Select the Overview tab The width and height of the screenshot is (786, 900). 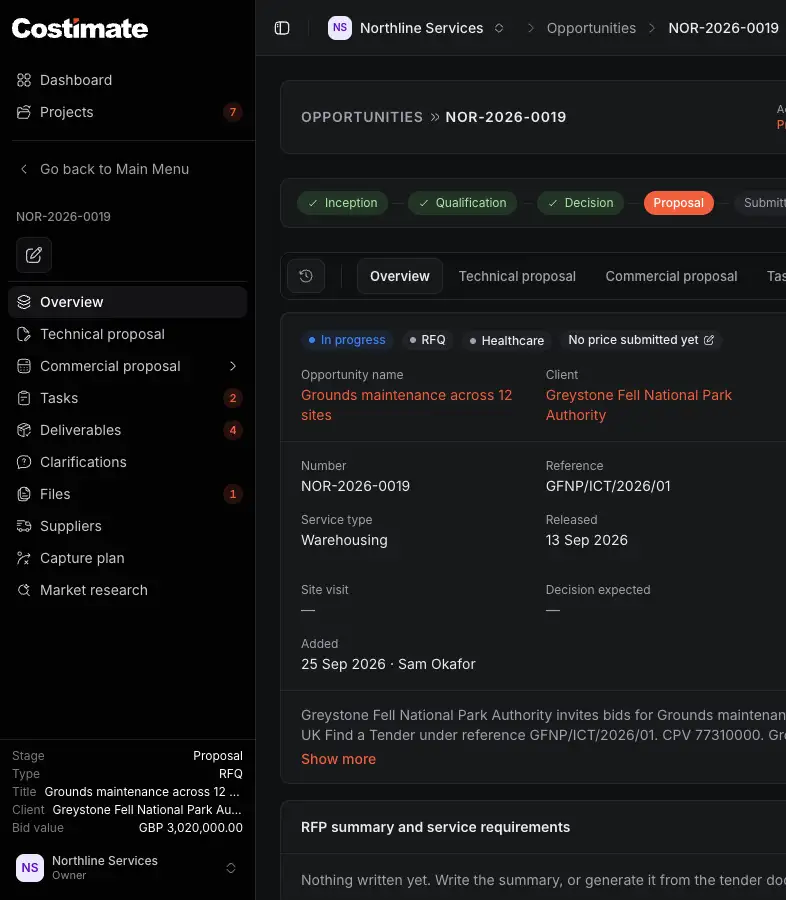(400, 276)
